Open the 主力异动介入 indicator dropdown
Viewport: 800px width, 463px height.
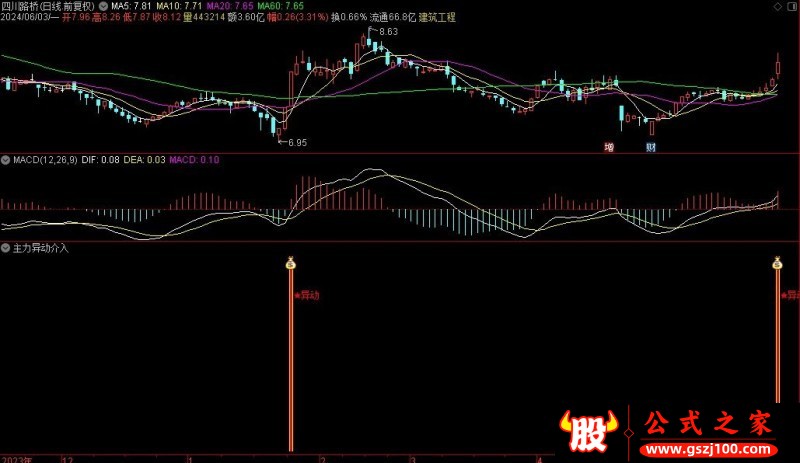click(x=5, y=248)
